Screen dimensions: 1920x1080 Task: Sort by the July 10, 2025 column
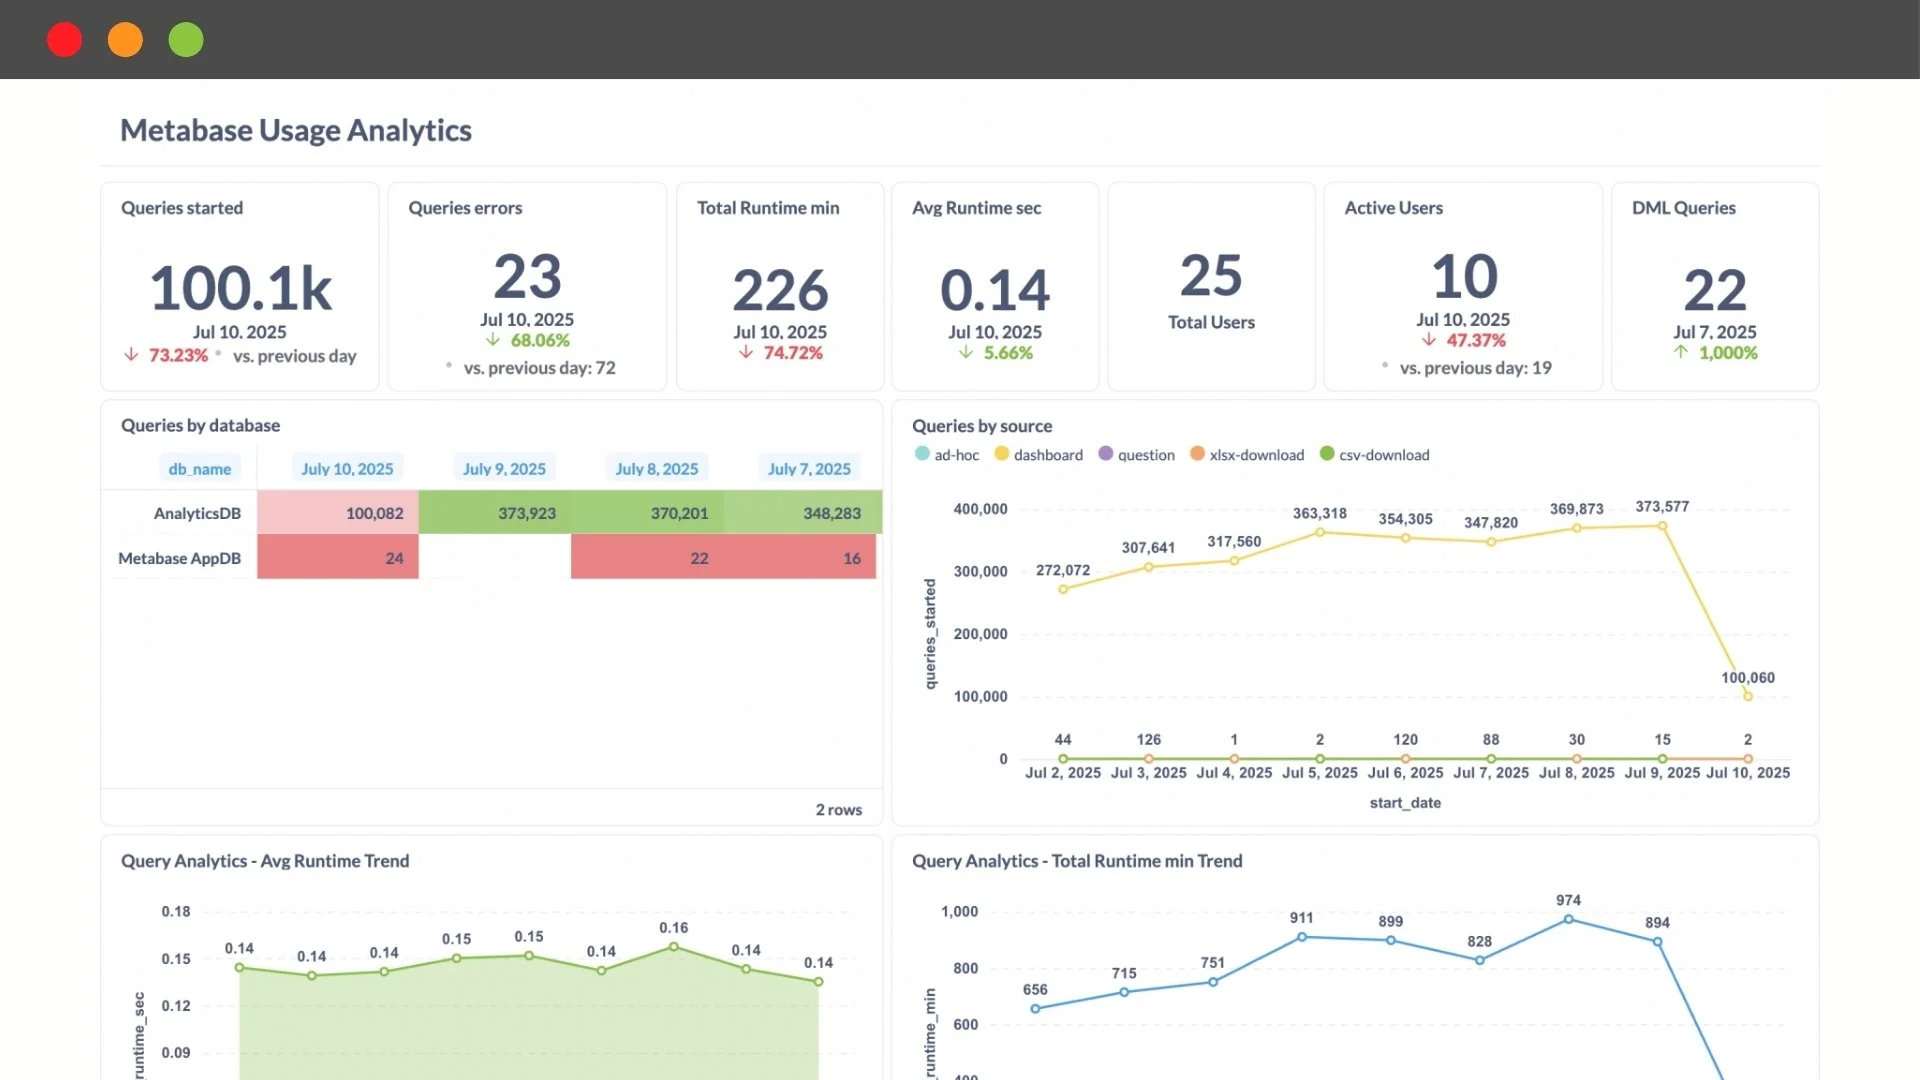(x=347, y=469)
